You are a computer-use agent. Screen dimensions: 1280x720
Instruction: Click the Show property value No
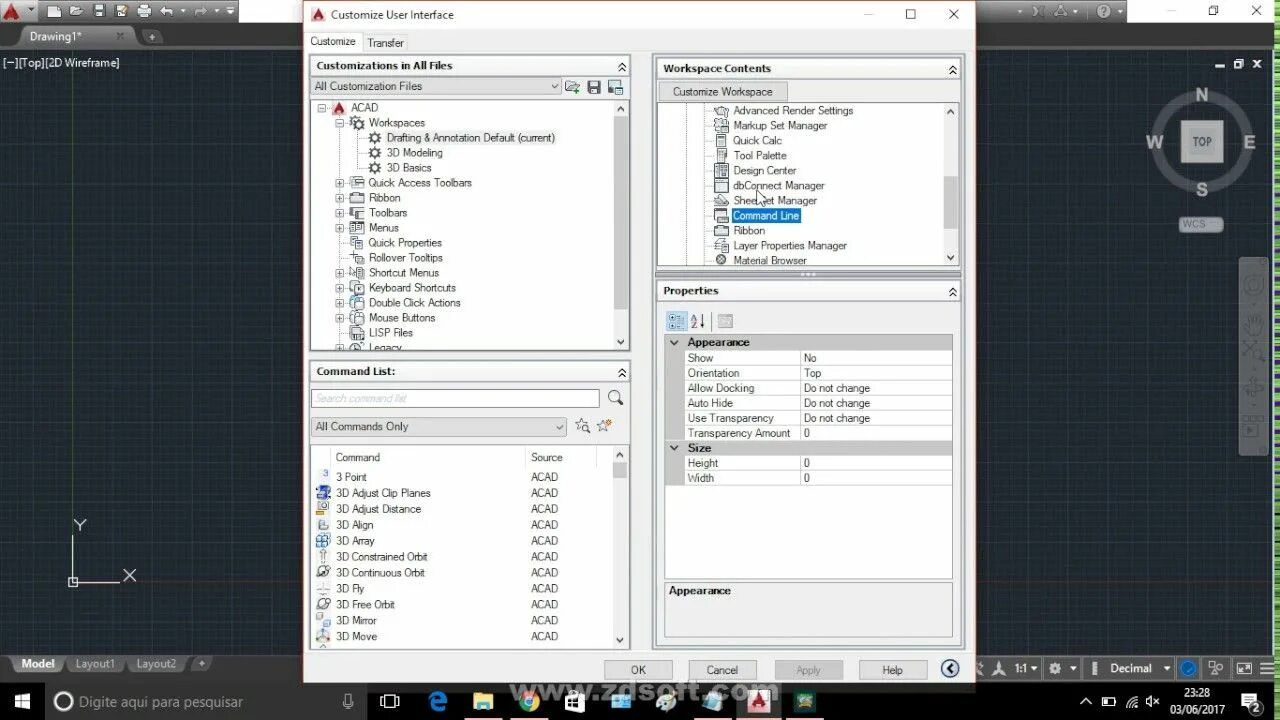point(877,358)
